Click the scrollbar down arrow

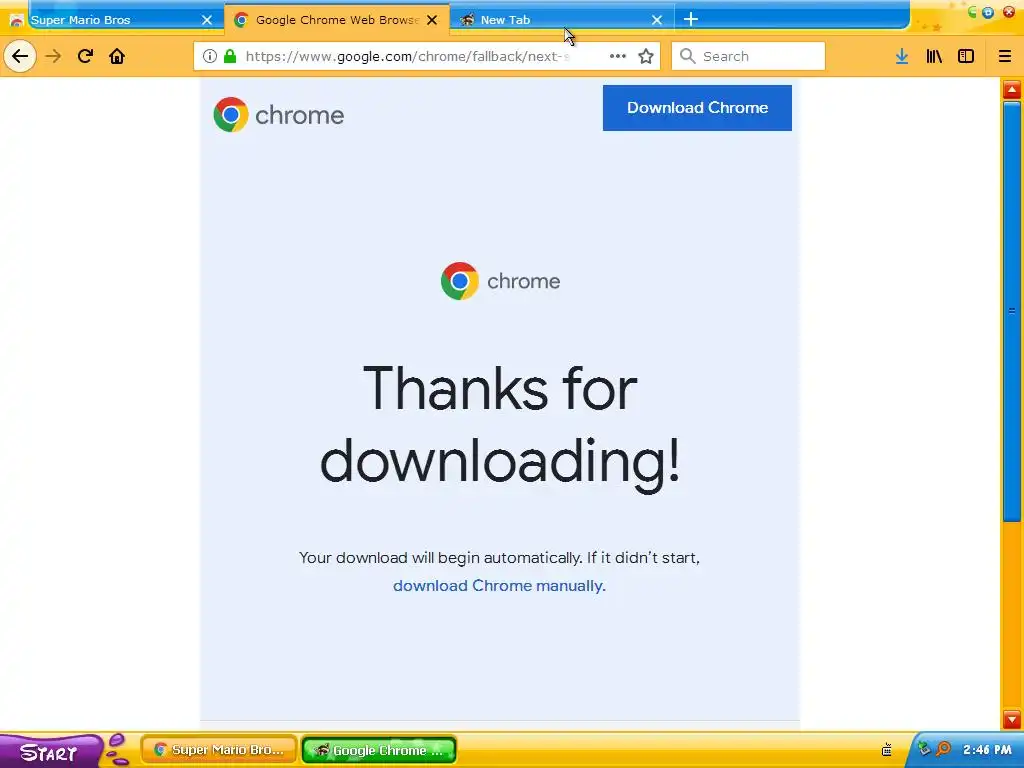[1012, 720]
